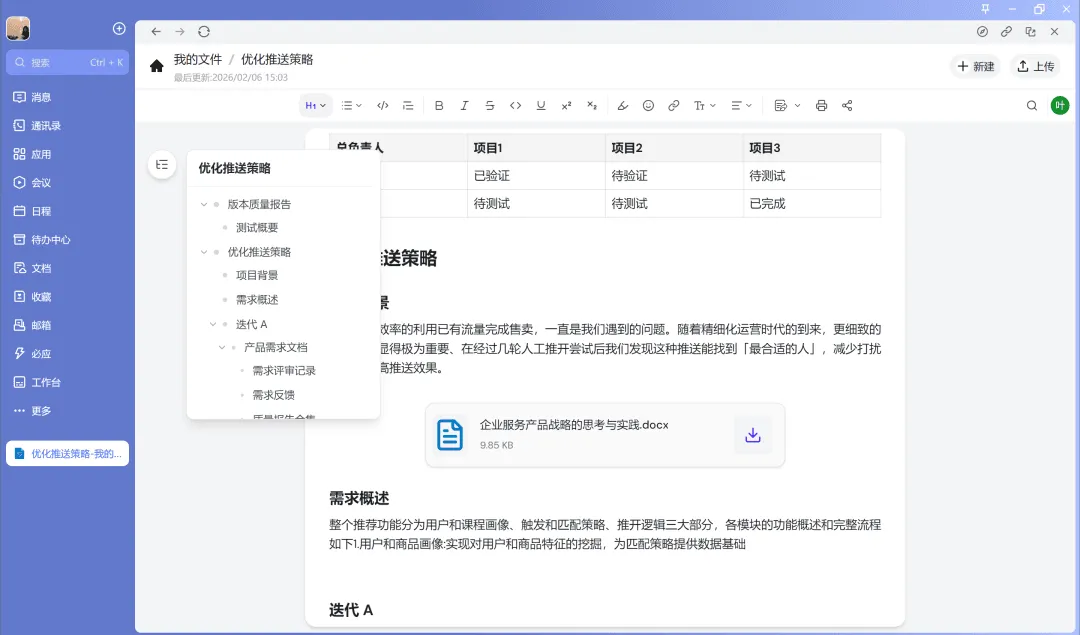
Task: Open the font size dropdown
Action: click(705, 105)
